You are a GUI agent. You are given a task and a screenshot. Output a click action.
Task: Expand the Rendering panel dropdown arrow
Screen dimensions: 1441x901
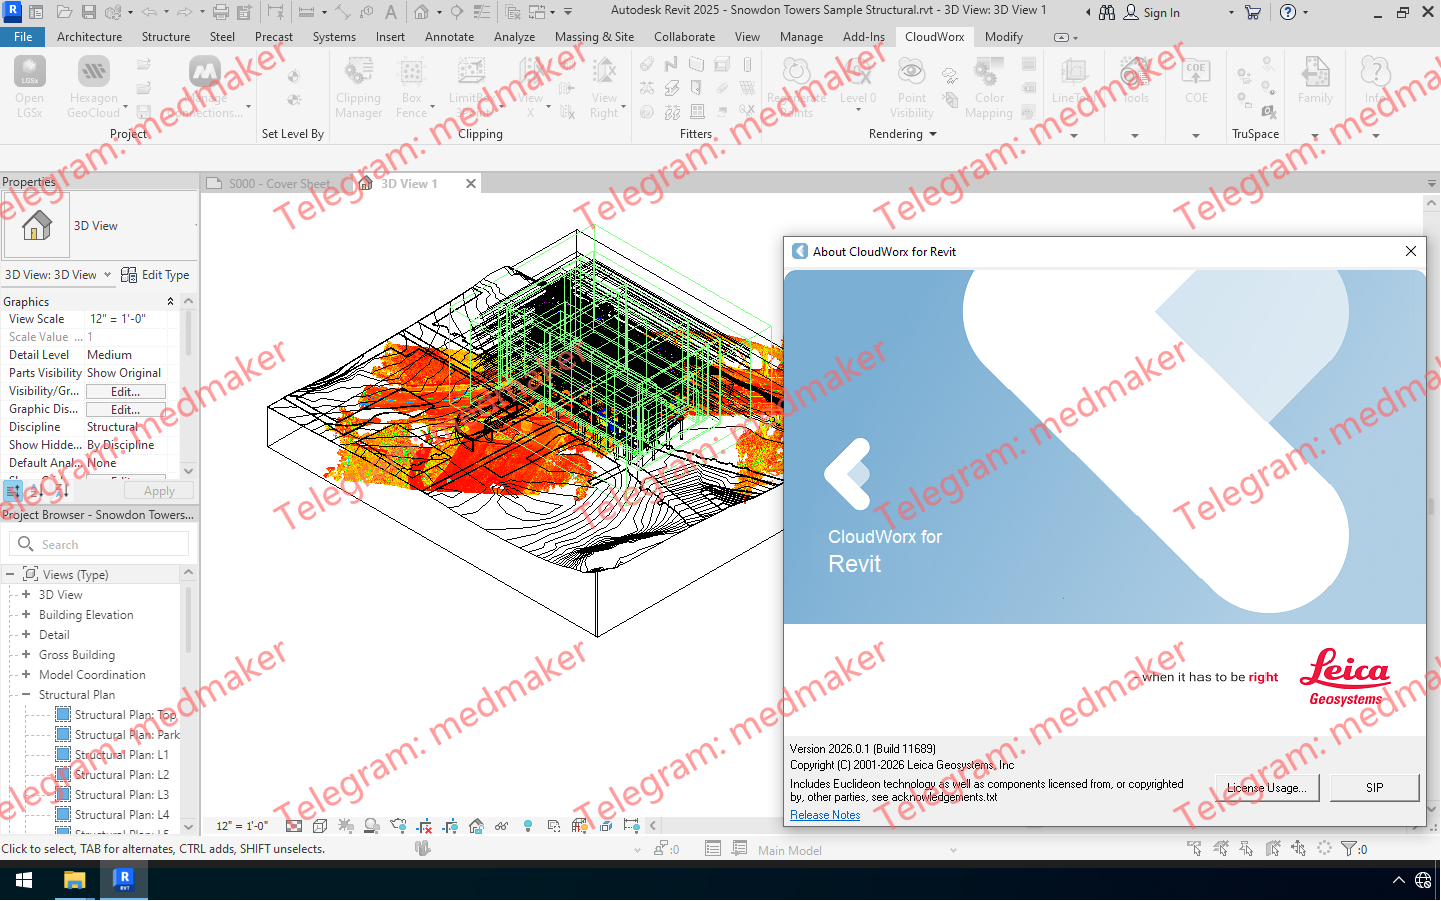pos(933,134)
